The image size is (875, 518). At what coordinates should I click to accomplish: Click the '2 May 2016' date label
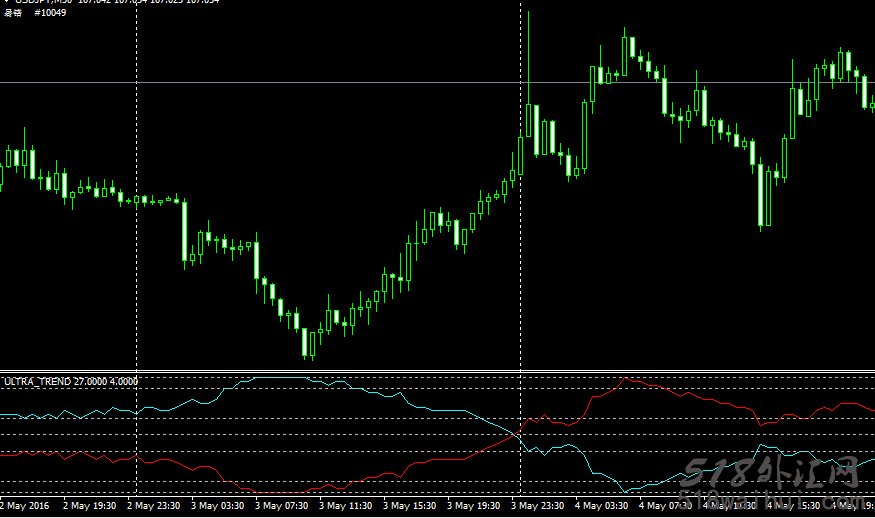24,507
